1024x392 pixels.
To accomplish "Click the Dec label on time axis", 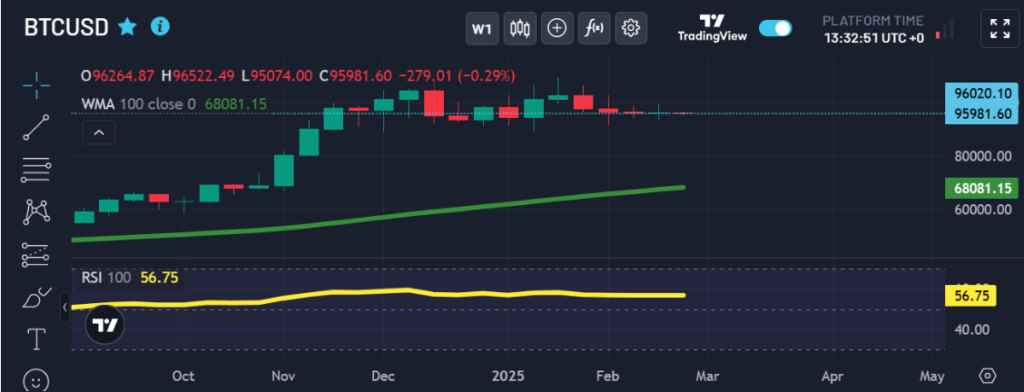I will click(383, 376).
